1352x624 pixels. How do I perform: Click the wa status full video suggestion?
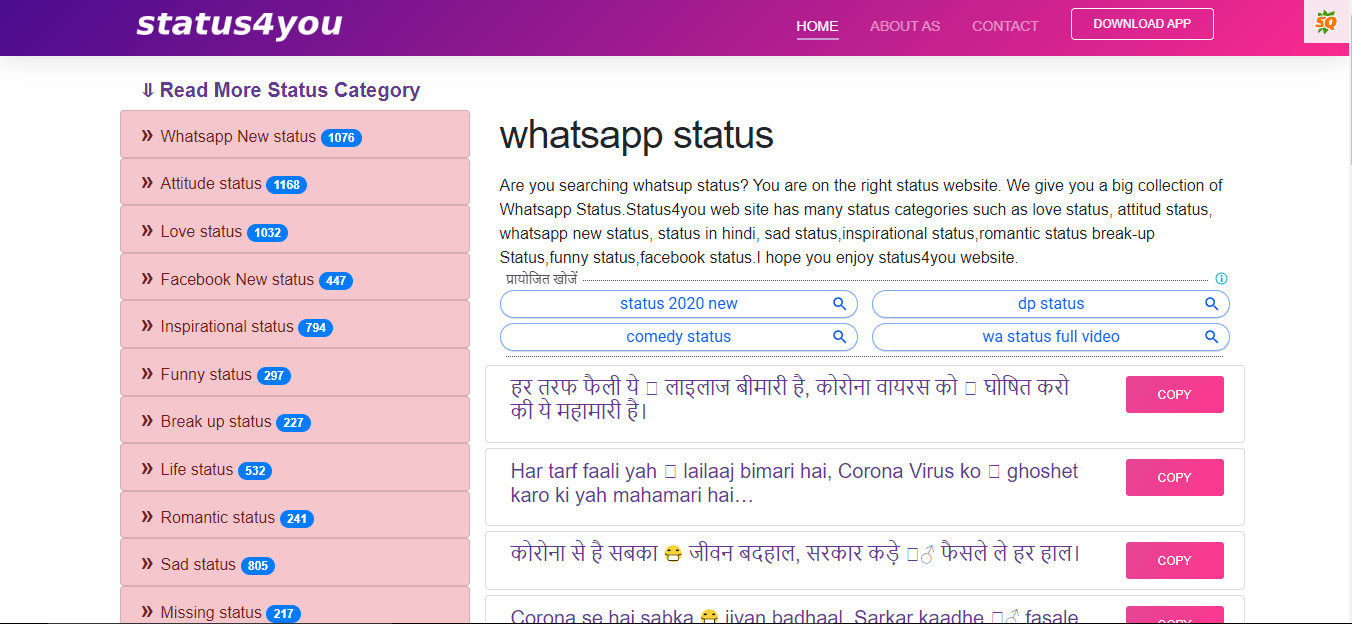1051,337
